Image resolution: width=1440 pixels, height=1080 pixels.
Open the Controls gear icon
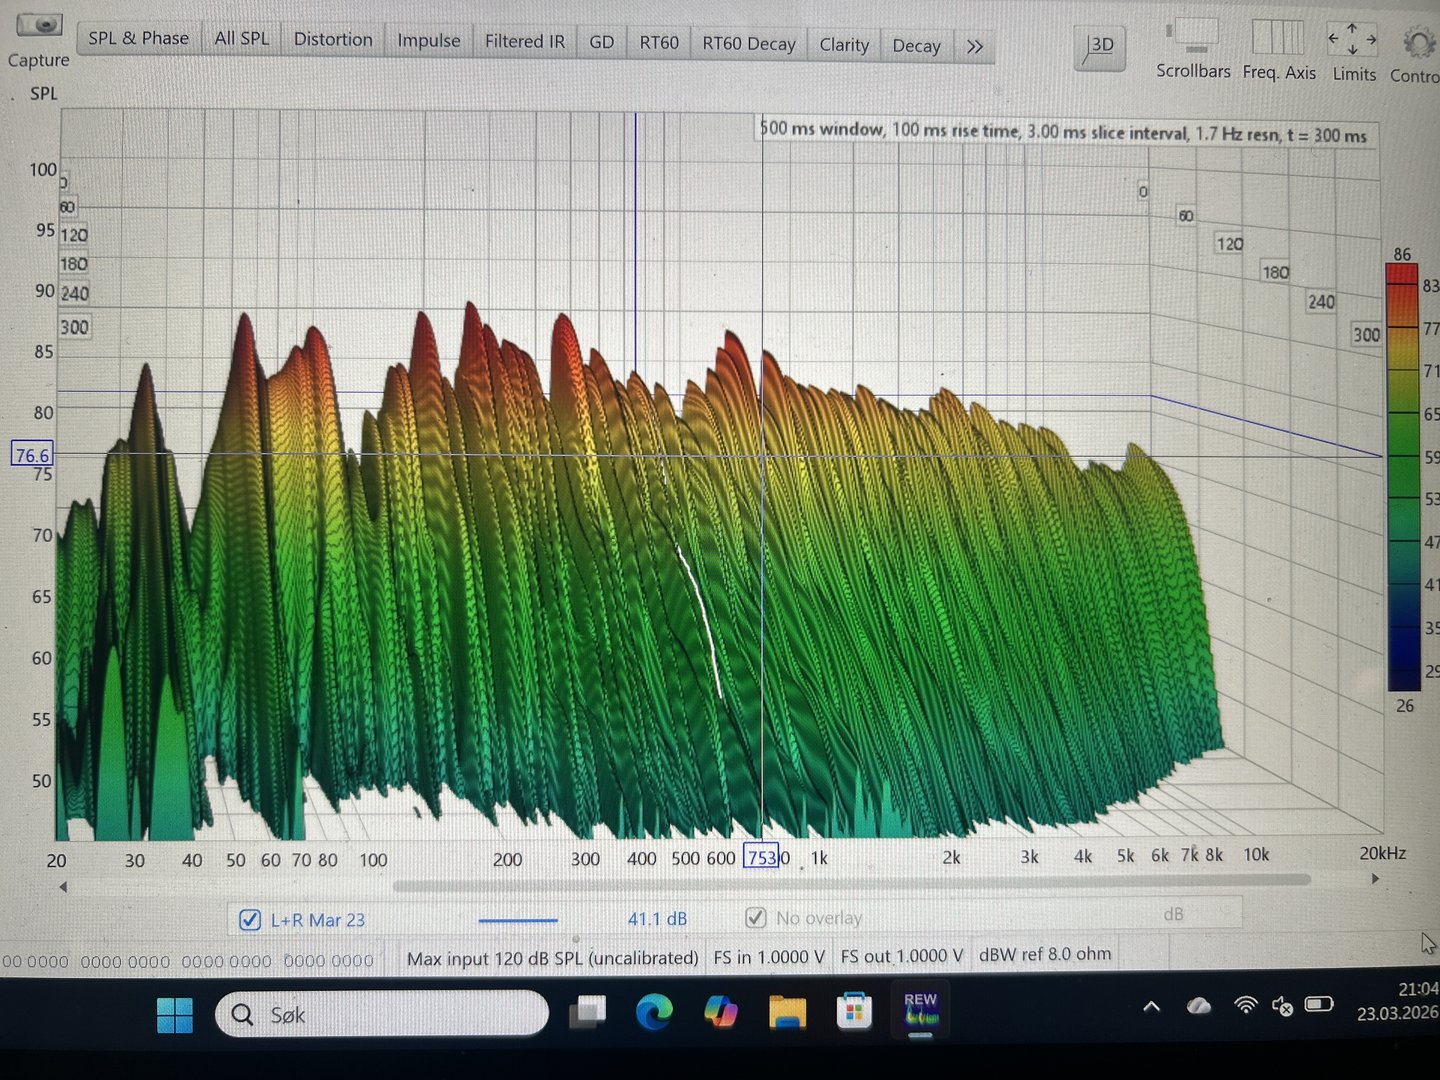click(1418, 44)
